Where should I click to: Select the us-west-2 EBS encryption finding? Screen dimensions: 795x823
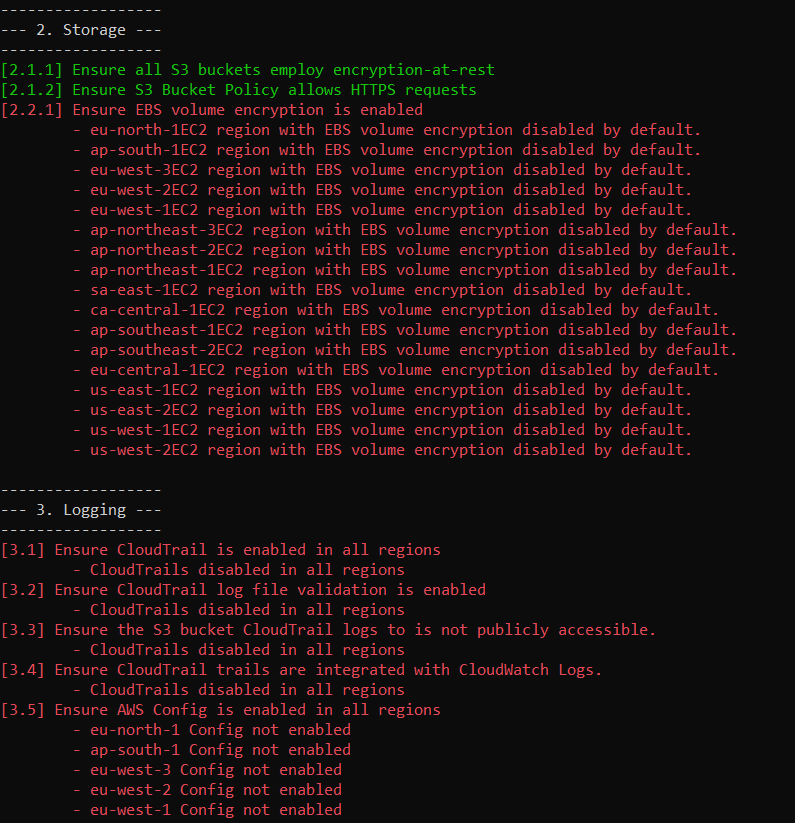[382, 450]
